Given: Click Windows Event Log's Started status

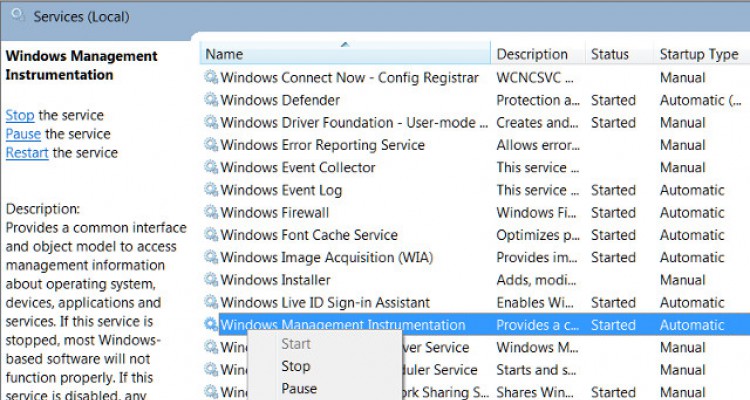Looking at the screenshot, I should (x=613, y=190).
